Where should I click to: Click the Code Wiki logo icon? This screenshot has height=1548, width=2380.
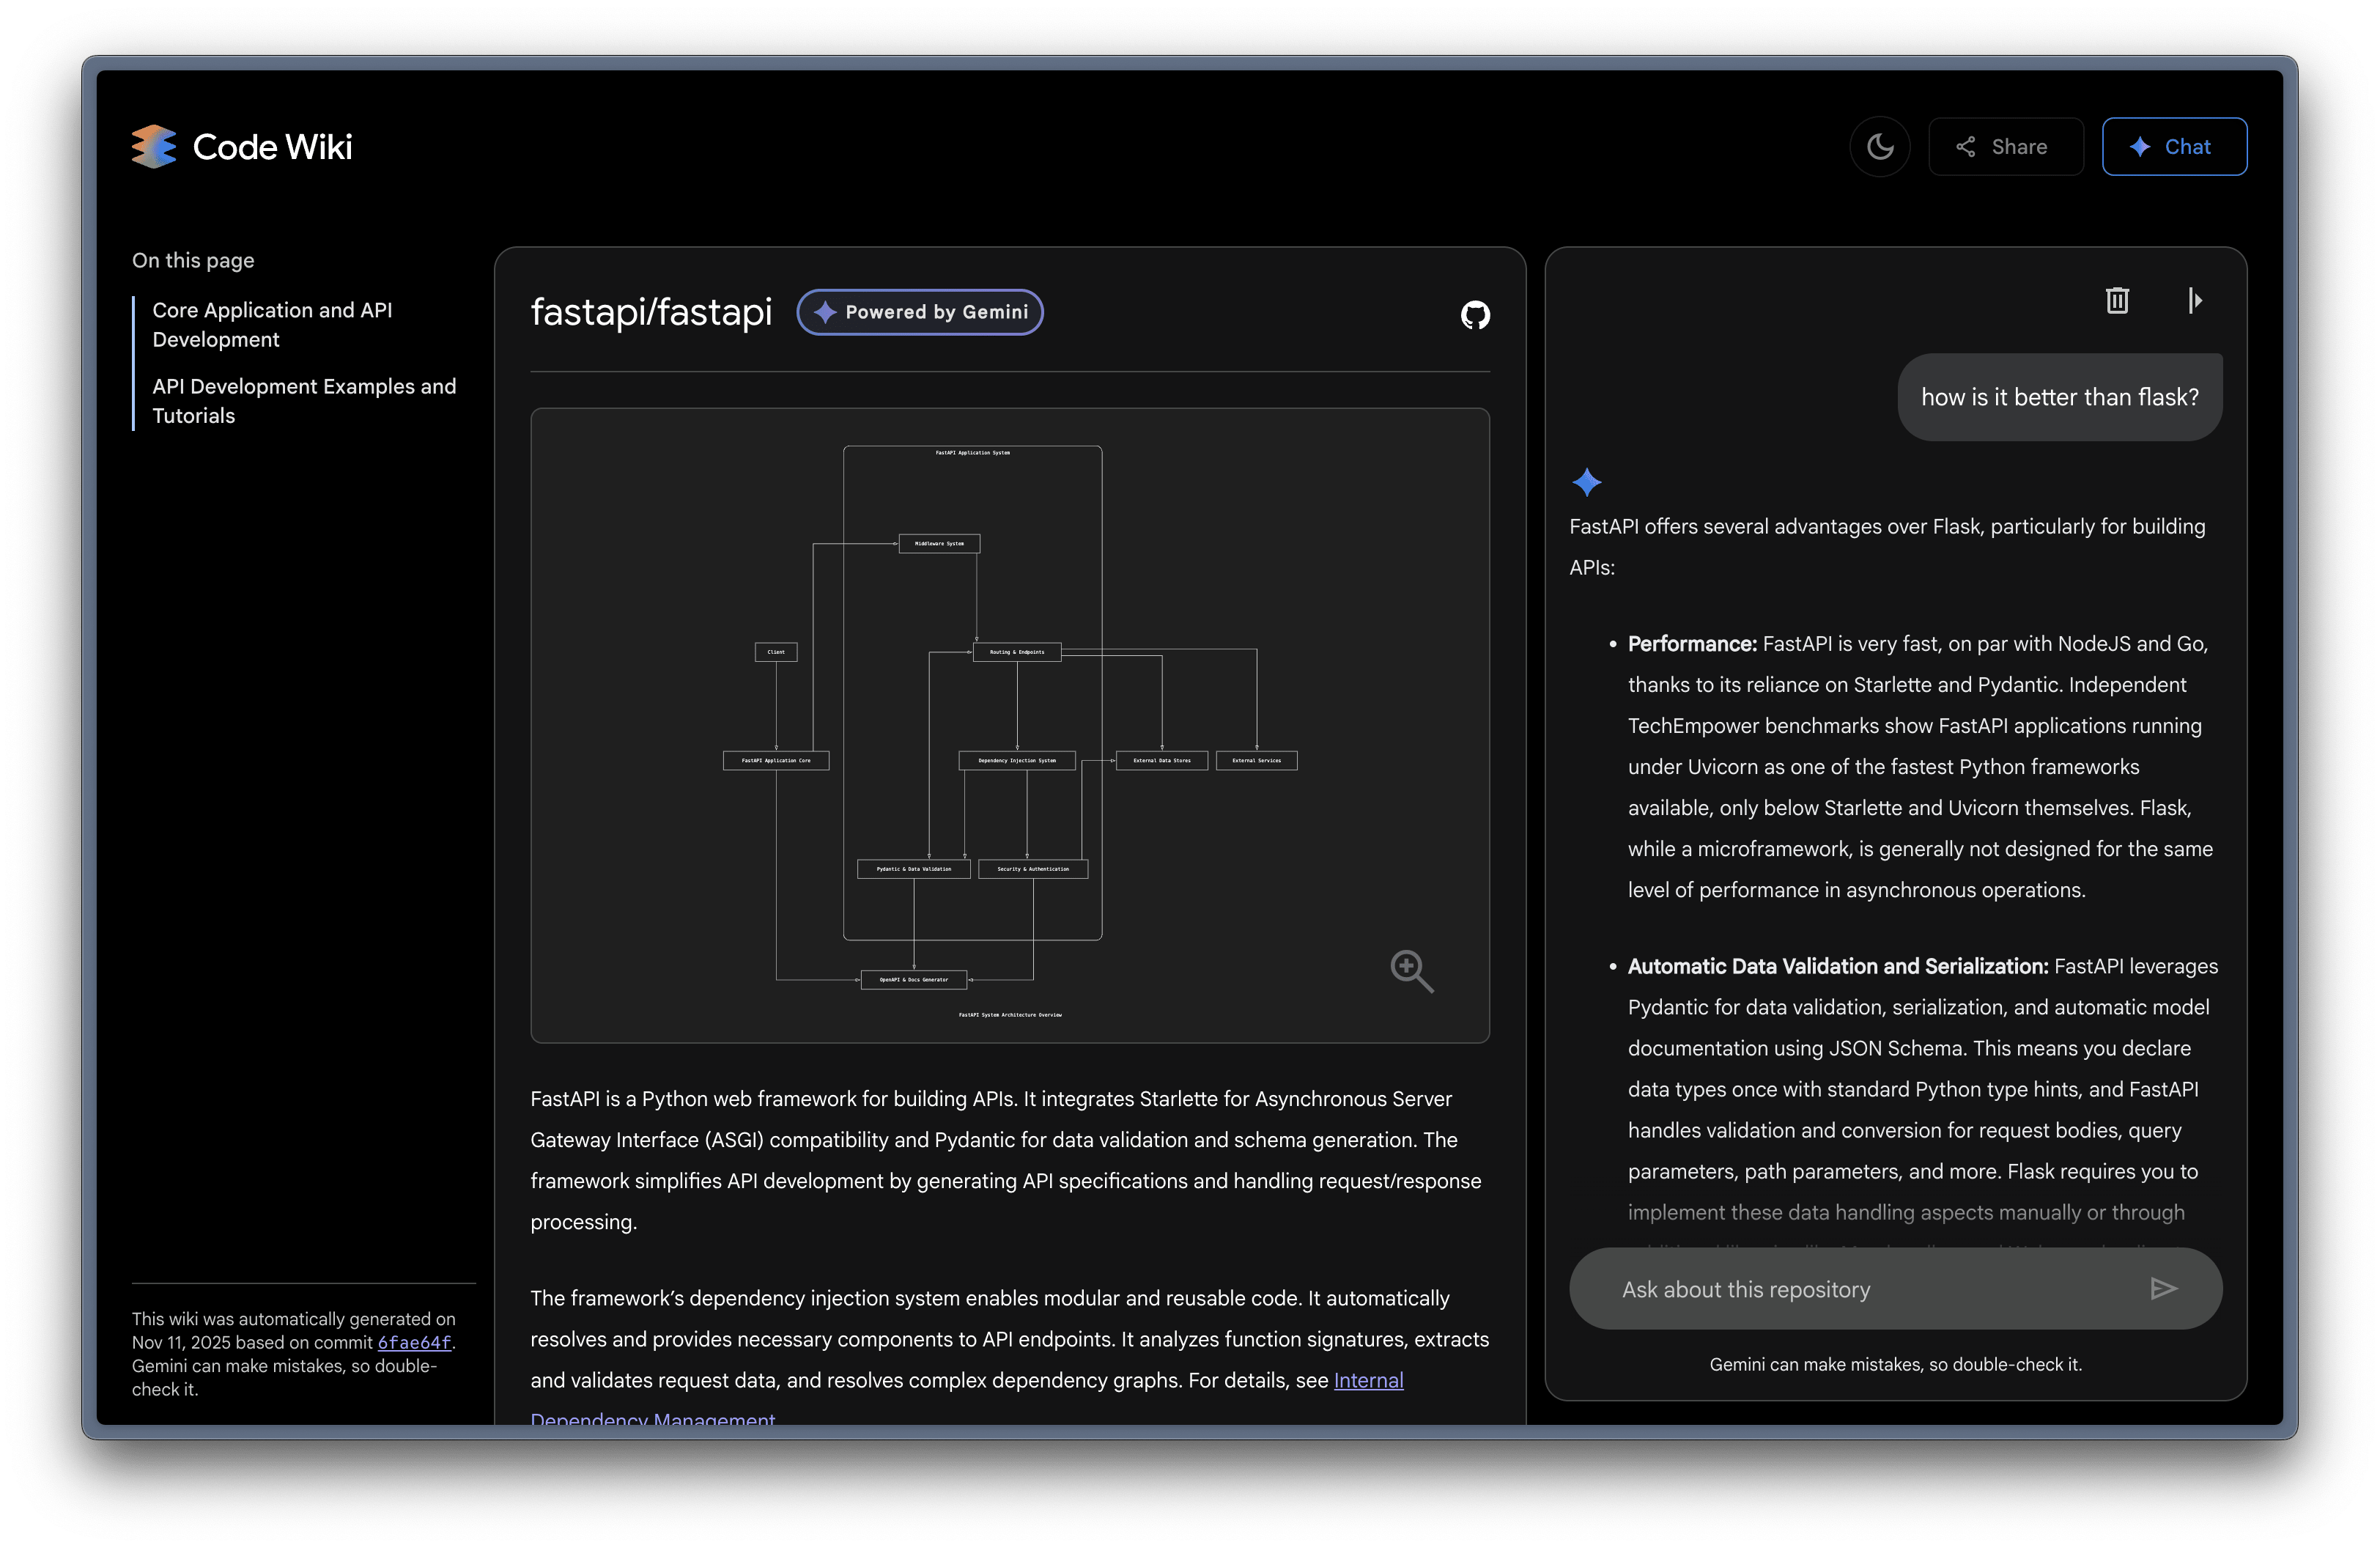tap(154, 147)
